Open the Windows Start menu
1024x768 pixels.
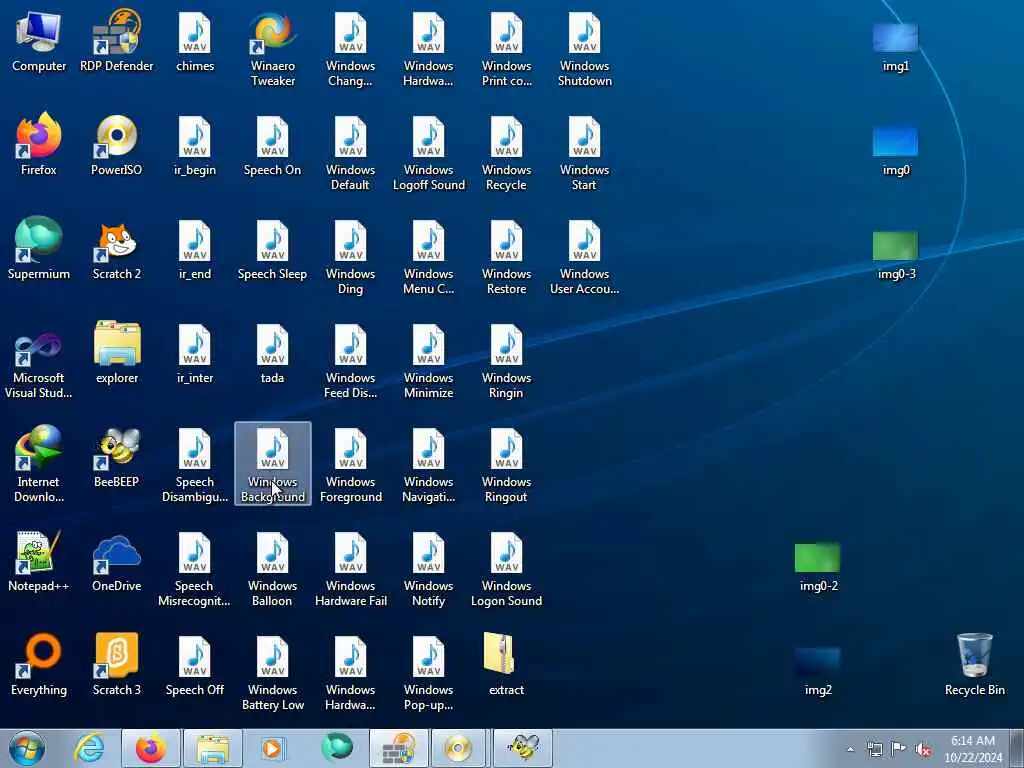point(27,748)
